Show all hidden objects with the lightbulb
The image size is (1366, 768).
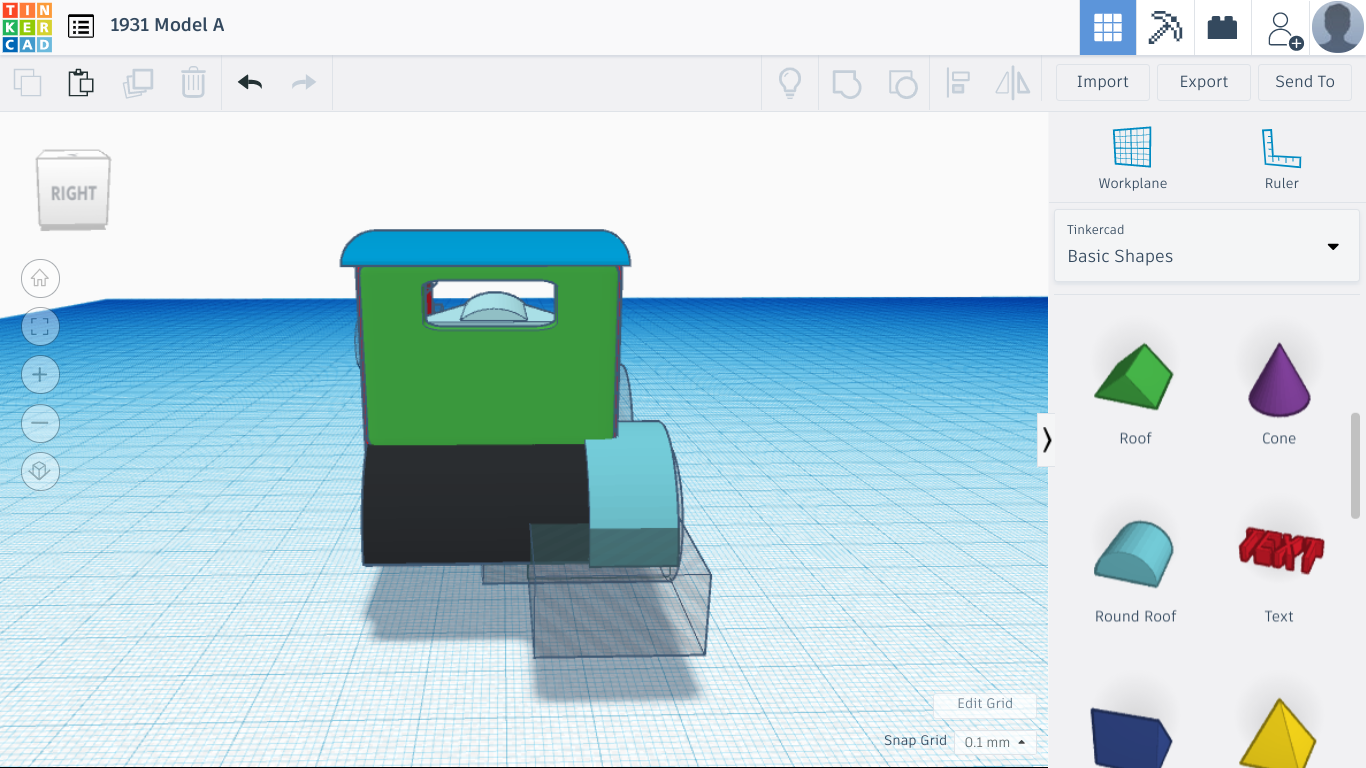coord(790,82)
